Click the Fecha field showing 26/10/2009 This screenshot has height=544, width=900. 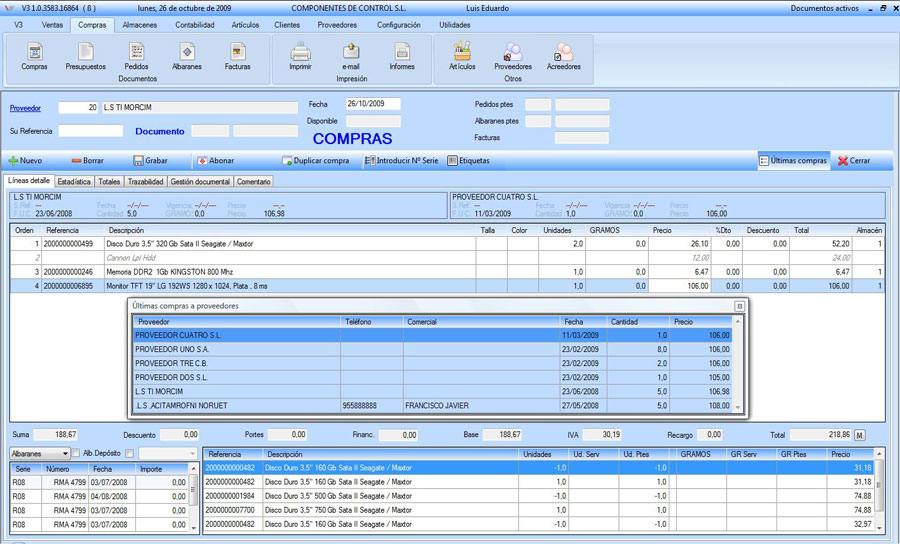pos(373,104)
